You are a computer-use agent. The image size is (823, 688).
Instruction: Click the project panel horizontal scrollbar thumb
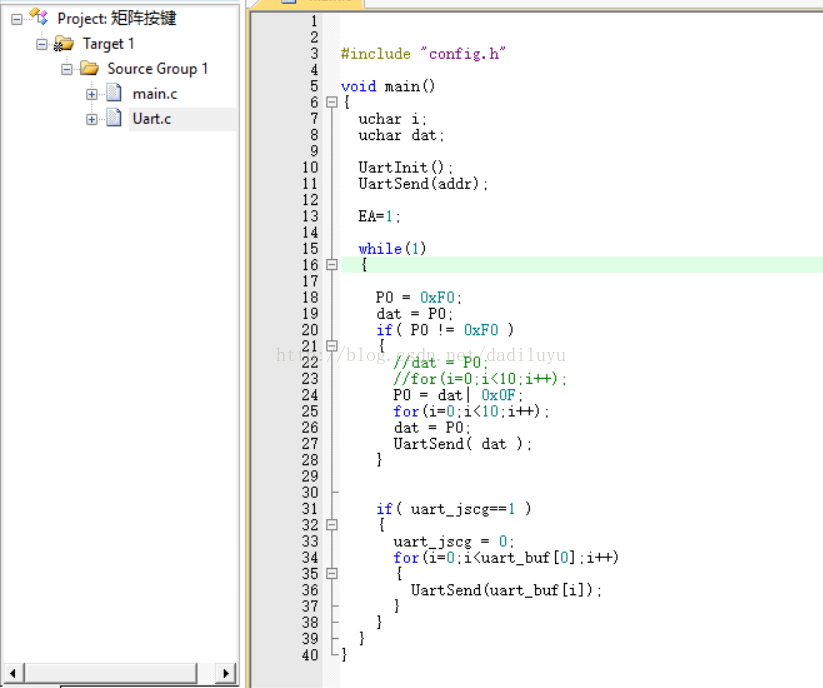111,673
